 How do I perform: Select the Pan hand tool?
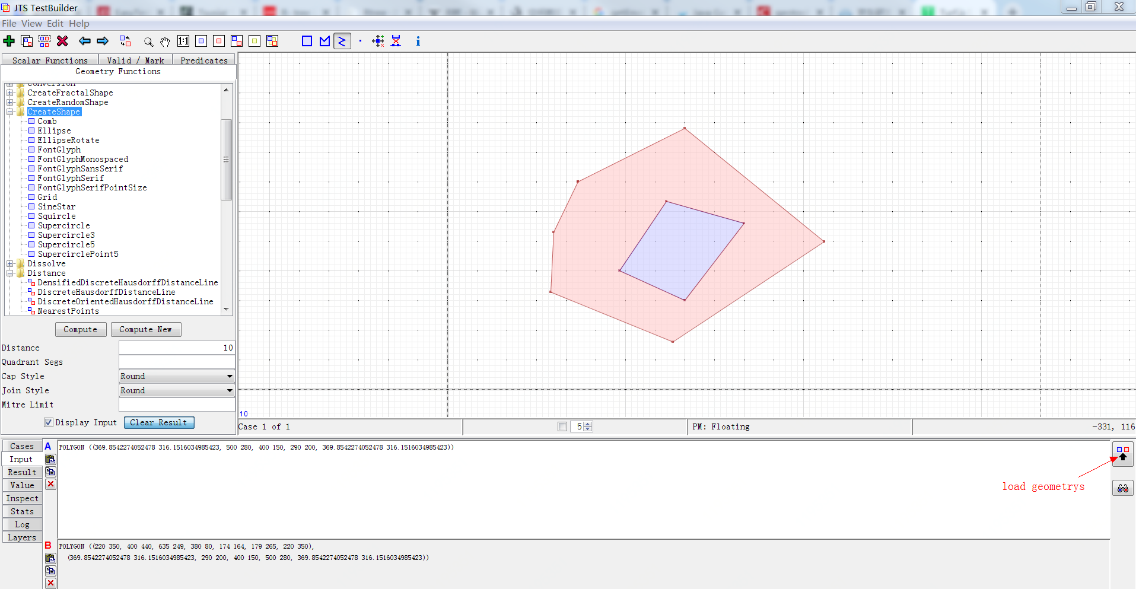164,41
